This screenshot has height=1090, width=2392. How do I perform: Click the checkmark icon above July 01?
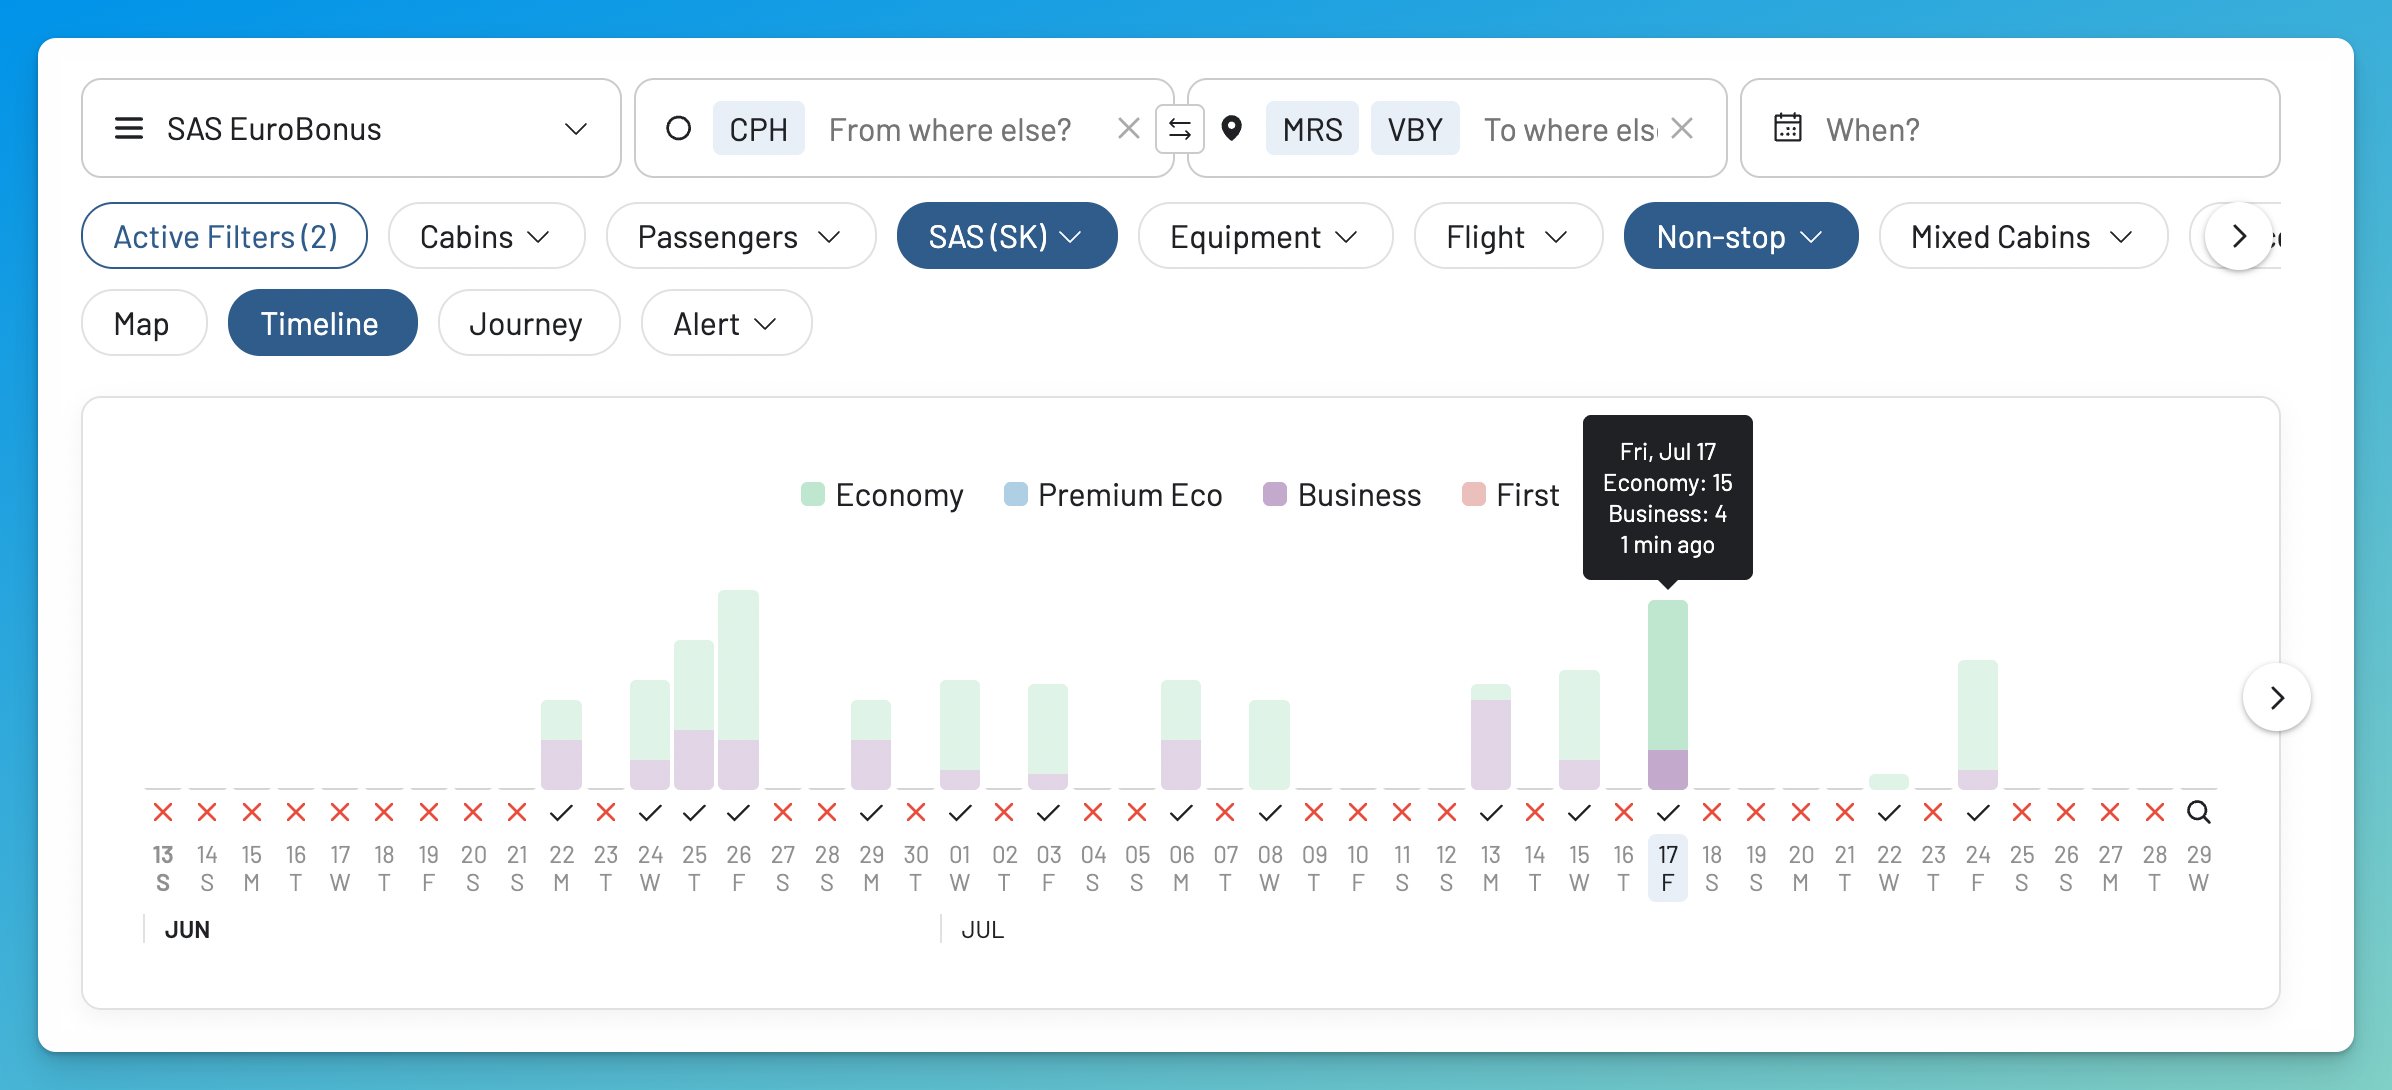960,812
